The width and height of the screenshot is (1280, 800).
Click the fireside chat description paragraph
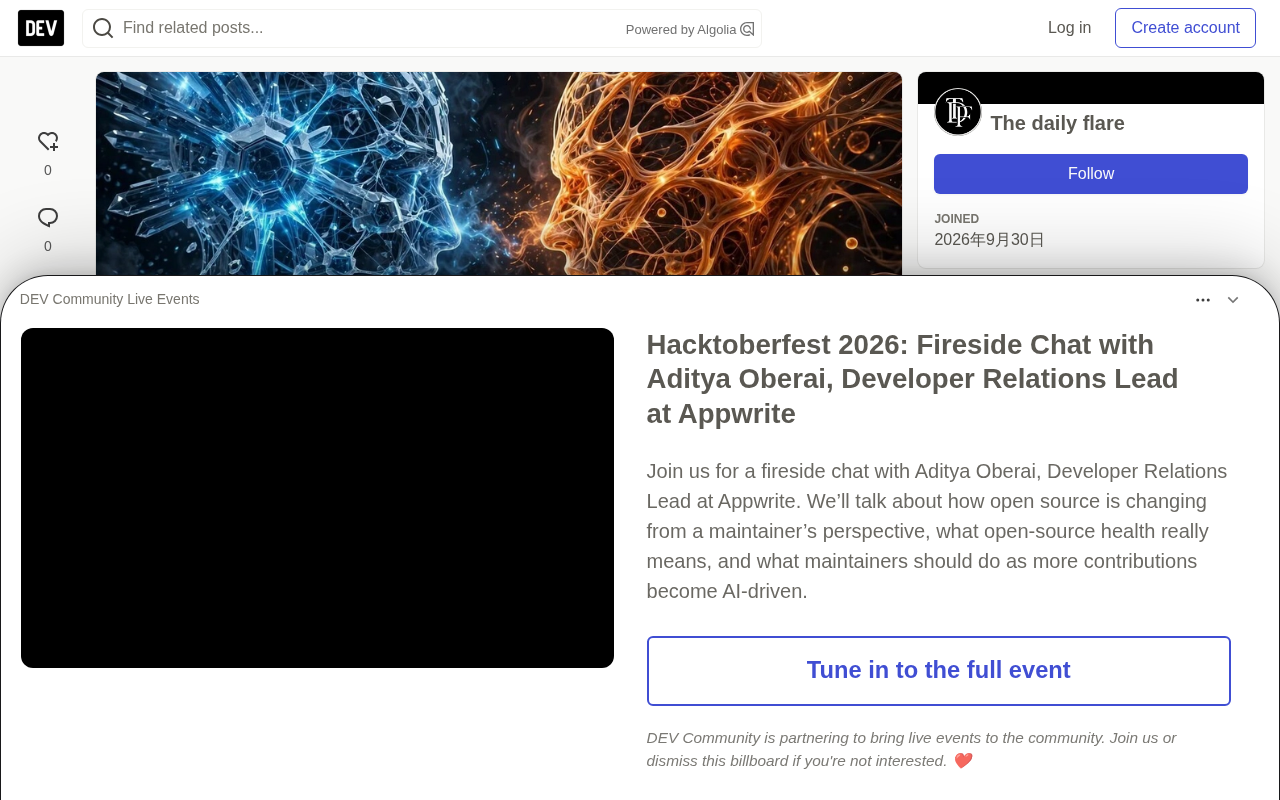coord(937,531)
